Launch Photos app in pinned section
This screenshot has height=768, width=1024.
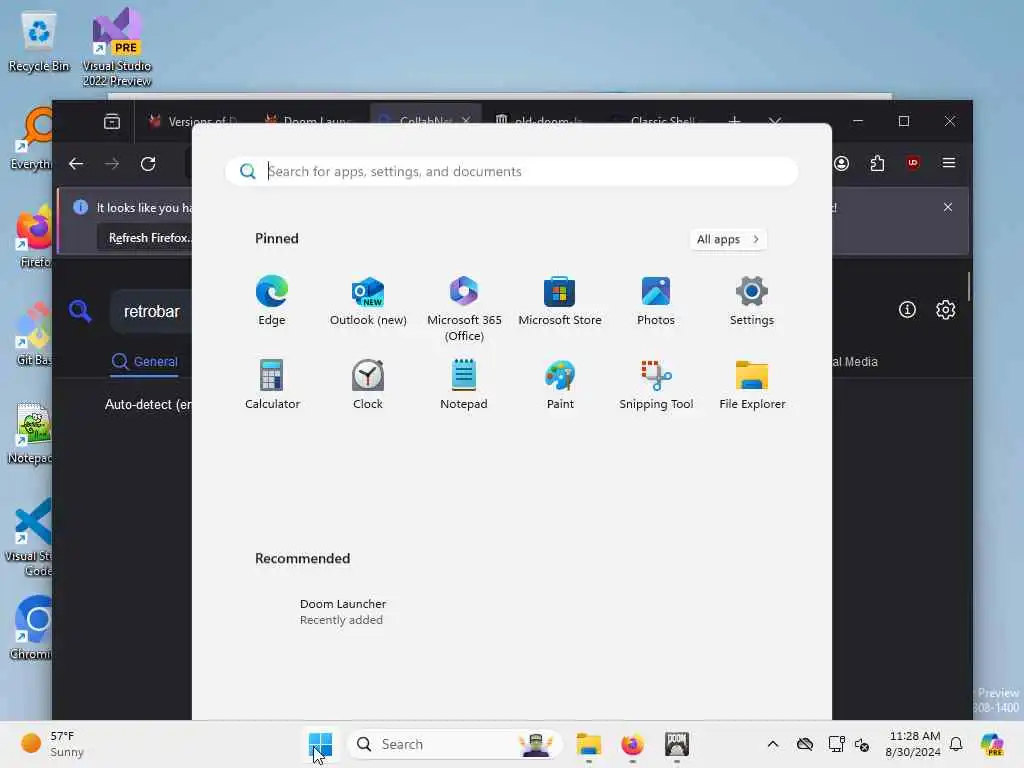pyautogui.click(x=656, y=300)
